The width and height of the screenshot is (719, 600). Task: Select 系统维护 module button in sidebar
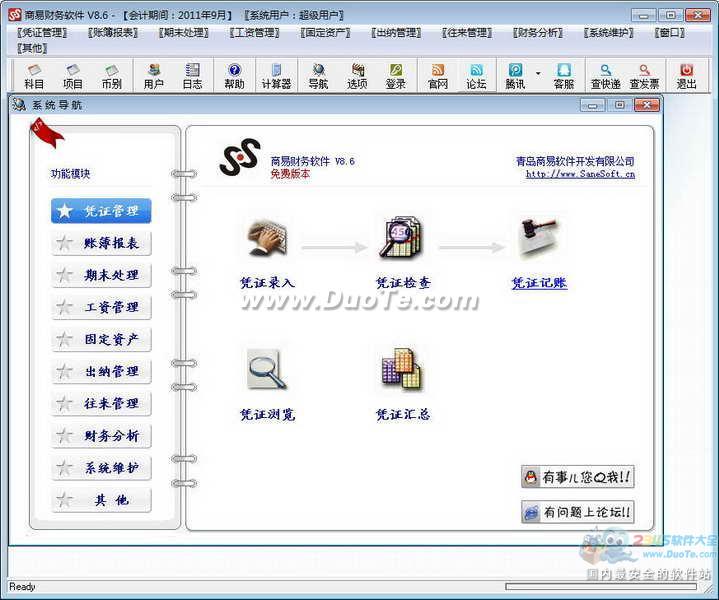101,468
